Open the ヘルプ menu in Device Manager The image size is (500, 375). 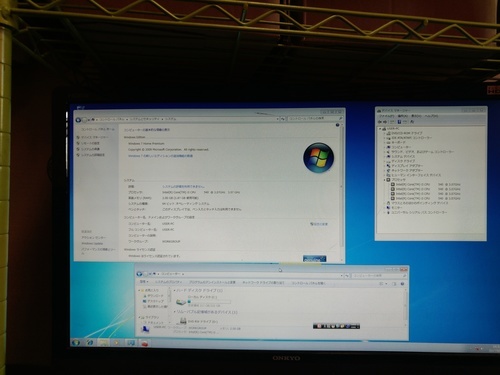click(x=431, y=116)
